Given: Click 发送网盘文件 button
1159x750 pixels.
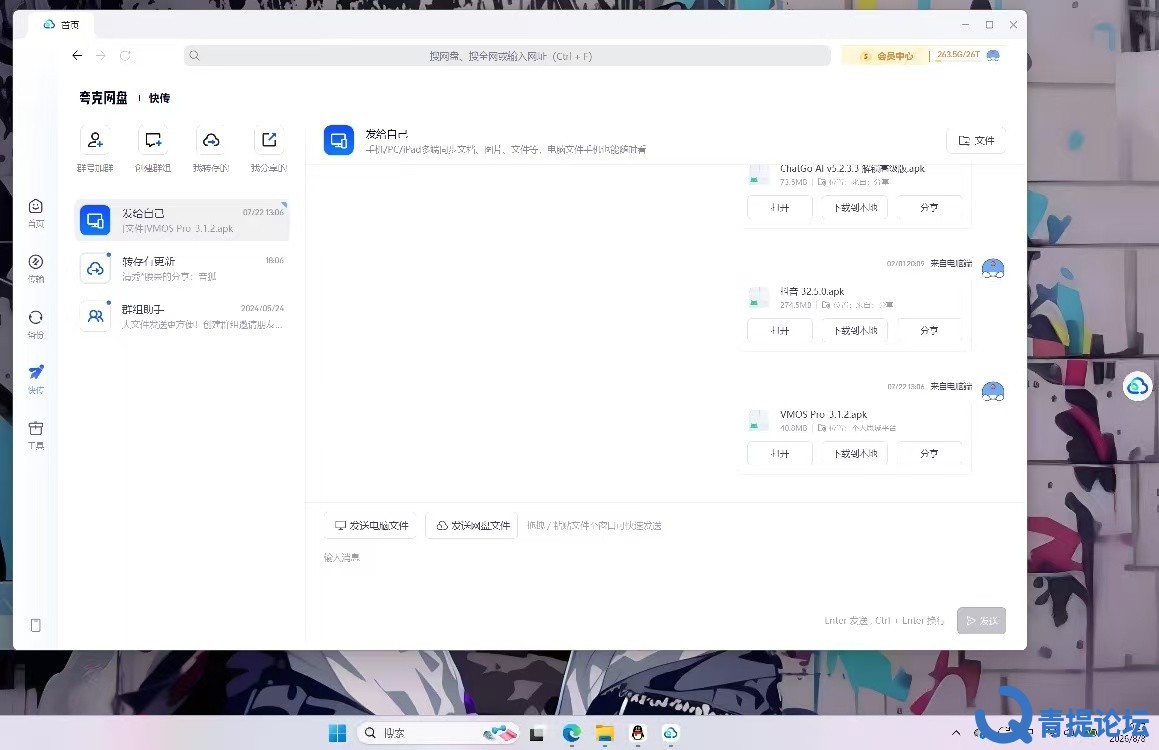Looking at the screenshot, I should point(473,525).
